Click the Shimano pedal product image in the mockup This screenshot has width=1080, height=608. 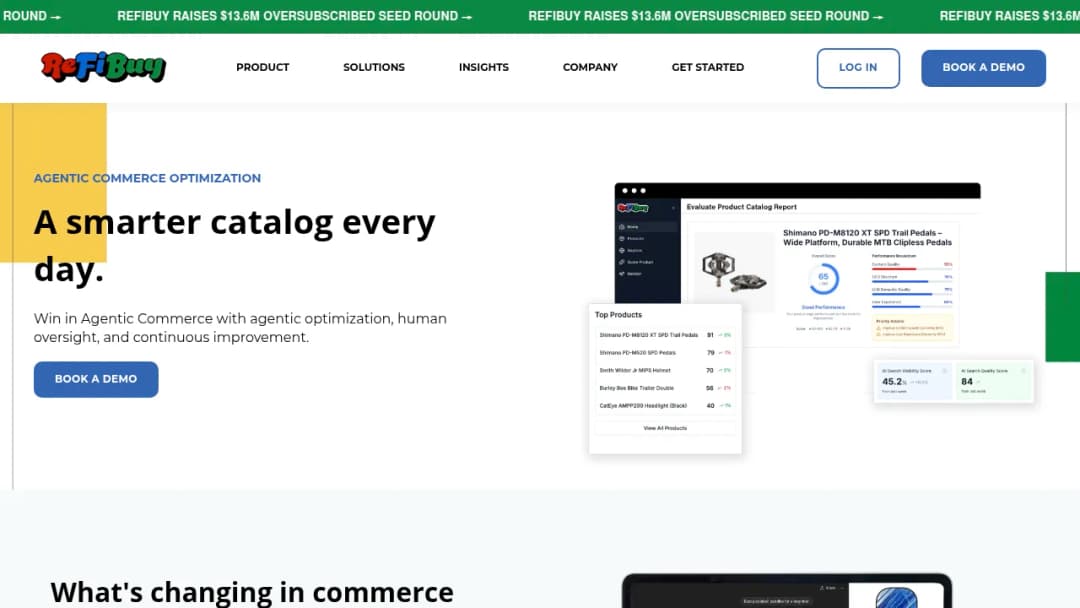coord(734,271)
